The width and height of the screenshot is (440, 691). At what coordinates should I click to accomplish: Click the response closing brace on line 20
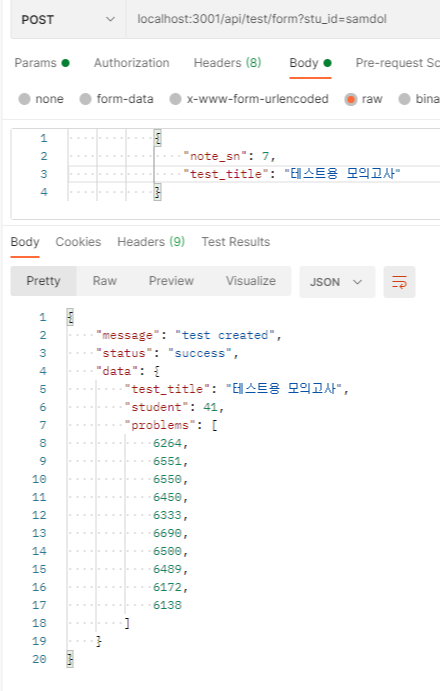click(x=70, y=659)
